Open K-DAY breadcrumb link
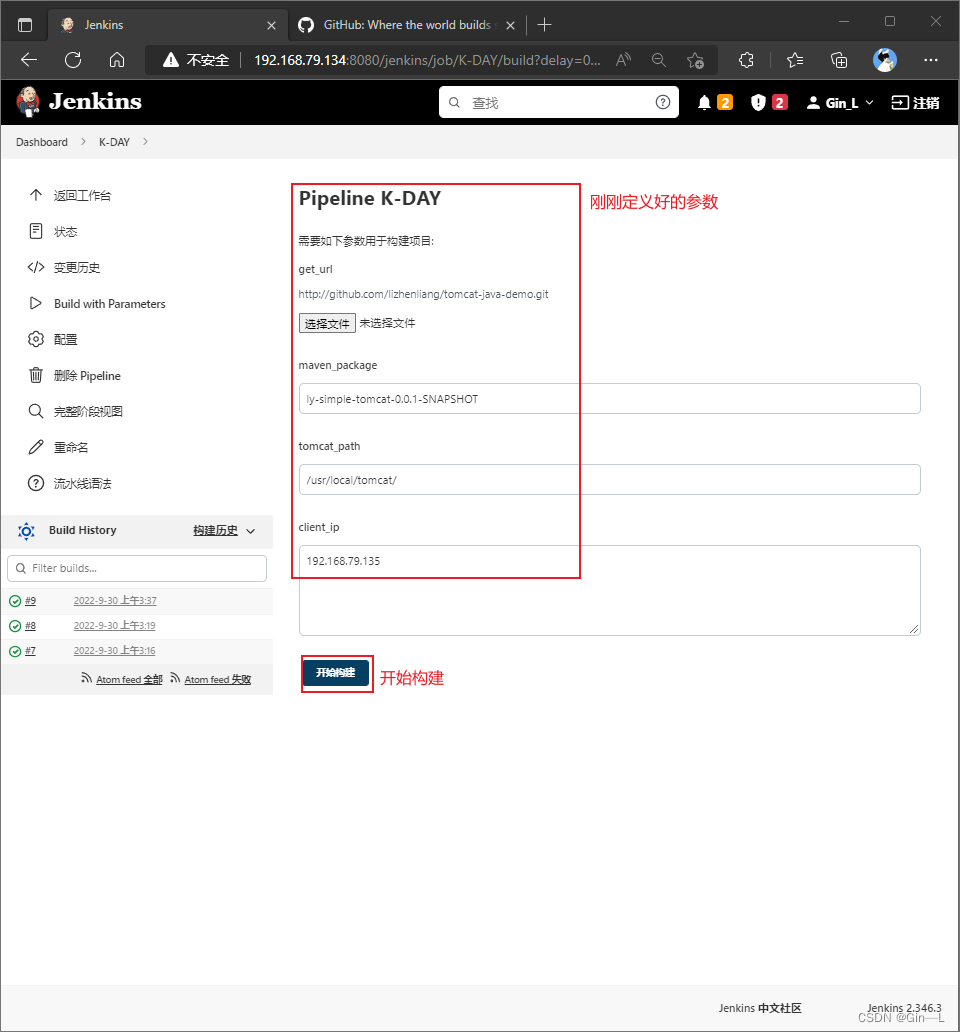The image size is (960, 1032). [x=114, y=142]
